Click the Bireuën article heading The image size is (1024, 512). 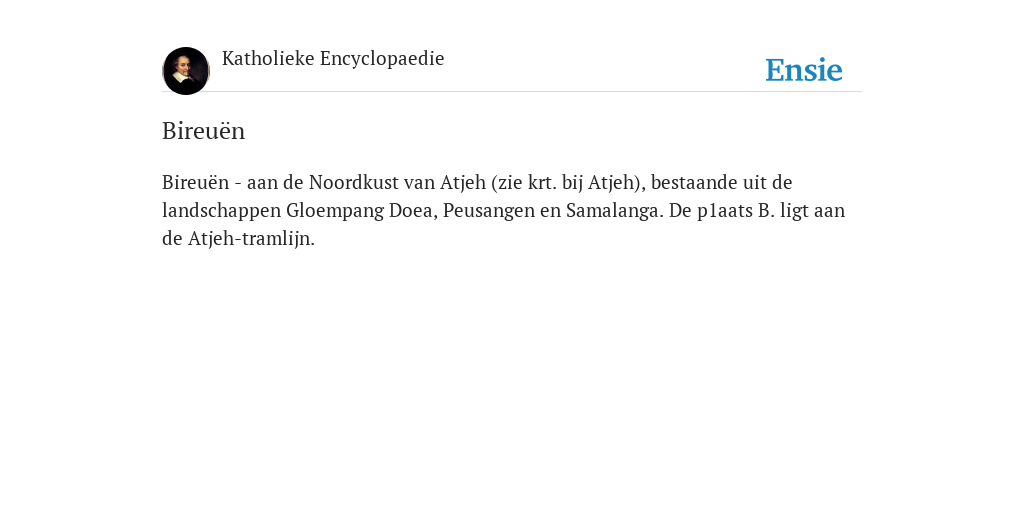tap(204, 131)
